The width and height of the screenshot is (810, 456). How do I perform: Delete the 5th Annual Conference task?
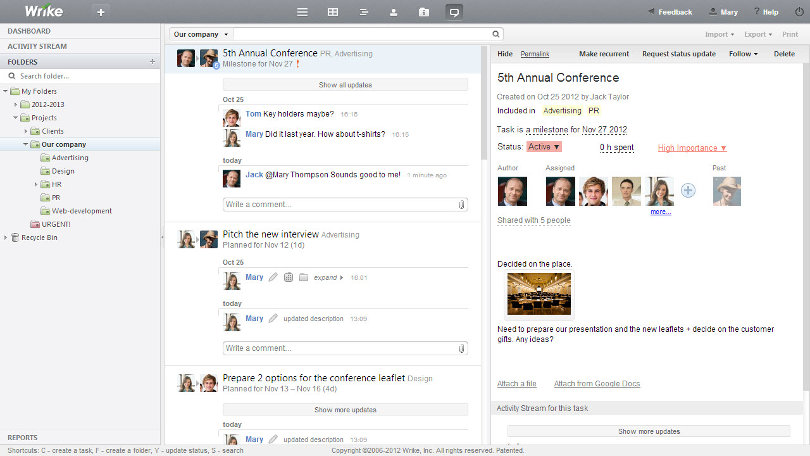[784, 54]
